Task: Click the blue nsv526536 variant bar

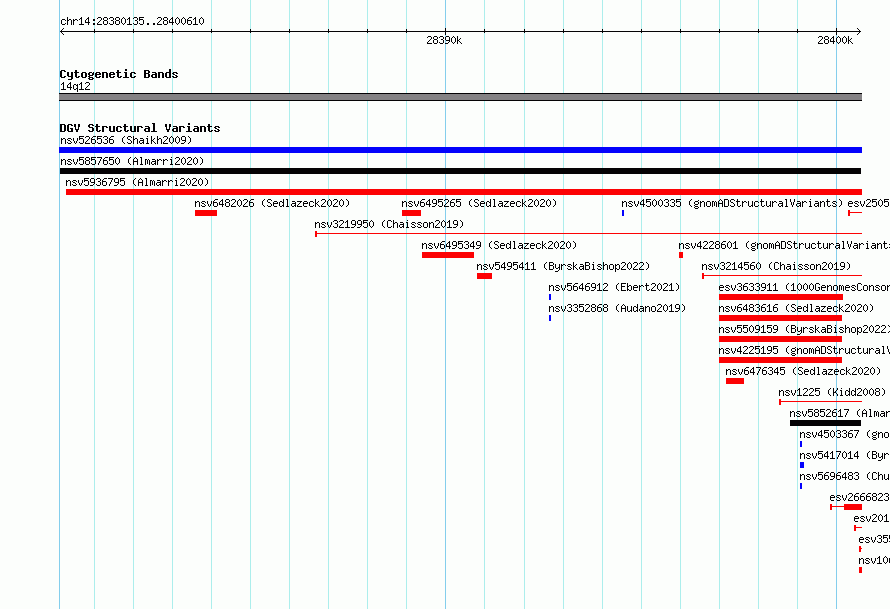Action: pos(460,150)
